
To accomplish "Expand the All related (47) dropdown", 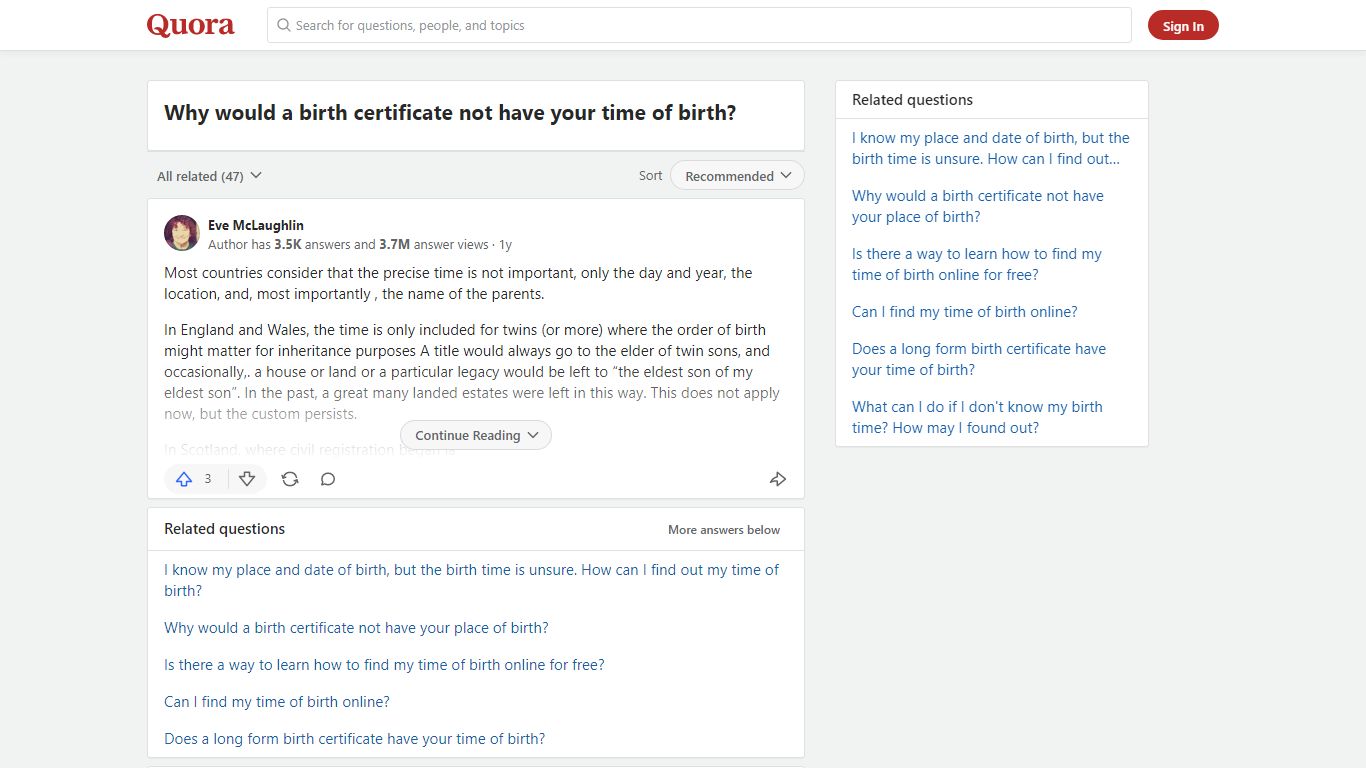I will point(209,176).
